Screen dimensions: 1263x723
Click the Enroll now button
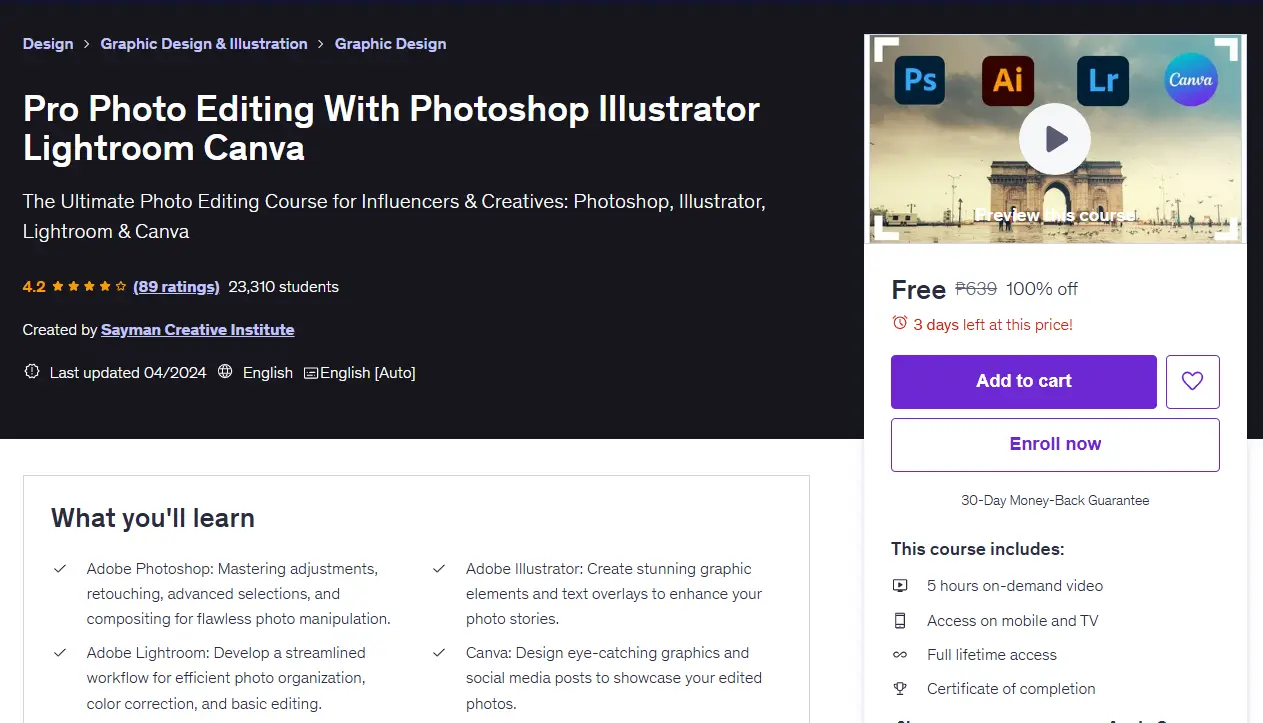coord(1055,444)
